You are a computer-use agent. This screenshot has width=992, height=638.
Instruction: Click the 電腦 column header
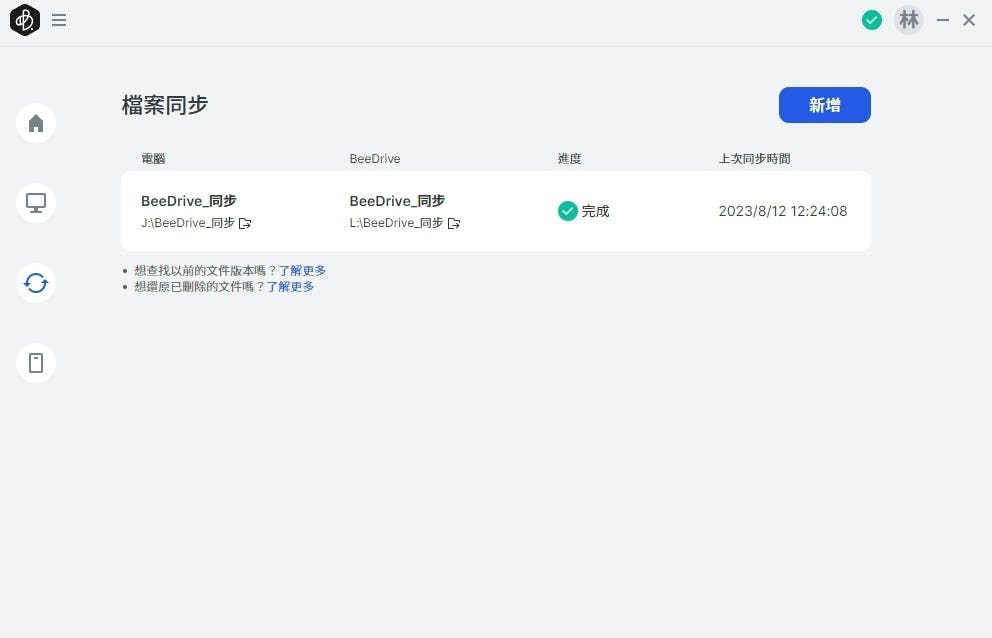click(x=153, y=159)
